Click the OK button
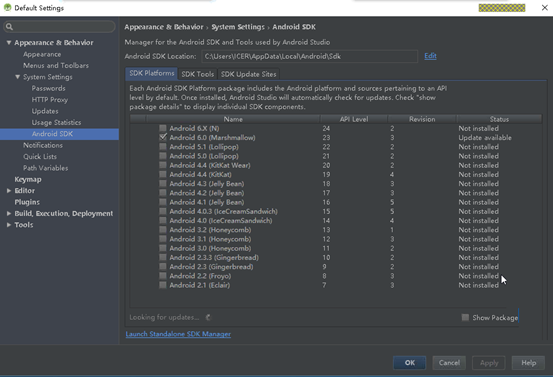553x377 pixels. click(409, 363)
